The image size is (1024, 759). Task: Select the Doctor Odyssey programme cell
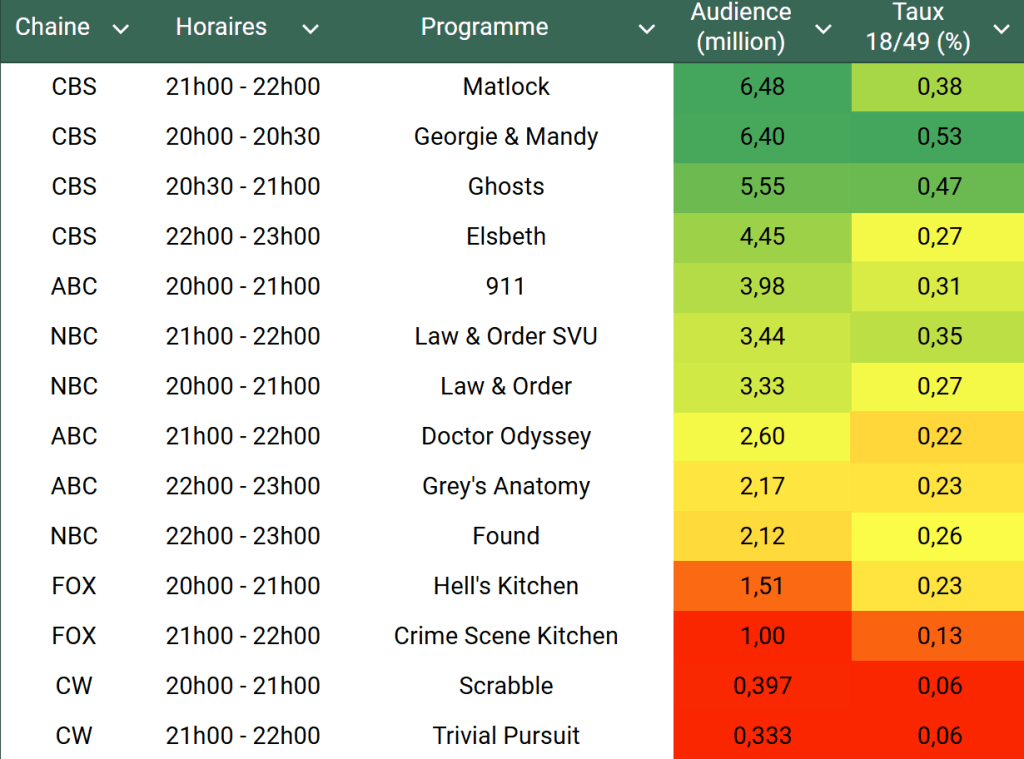[x=506, y=437]
